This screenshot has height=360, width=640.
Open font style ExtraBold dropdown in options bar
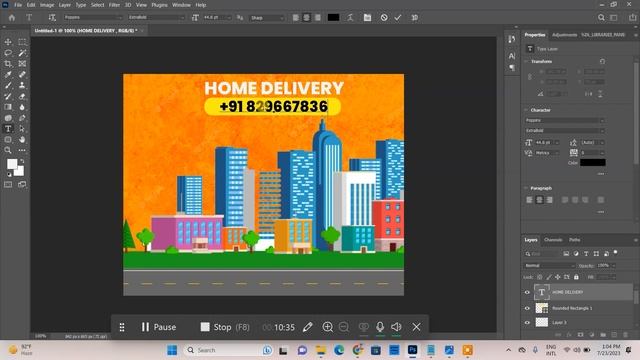pyautogui.click(x=156, y=18)
